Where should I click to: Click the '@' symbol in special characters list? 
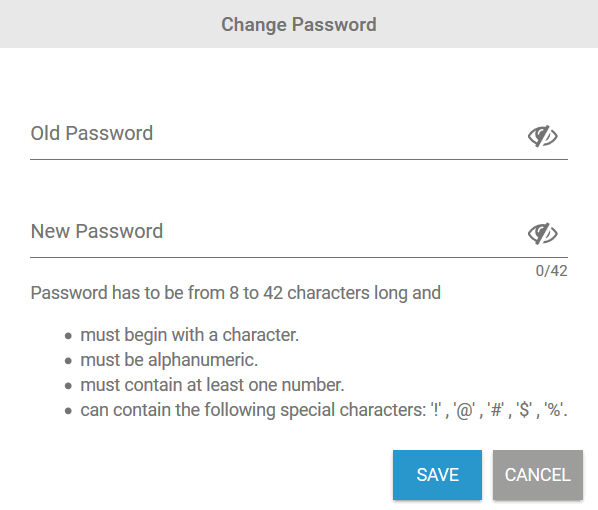pyautogui.click(x=465, y=411)
